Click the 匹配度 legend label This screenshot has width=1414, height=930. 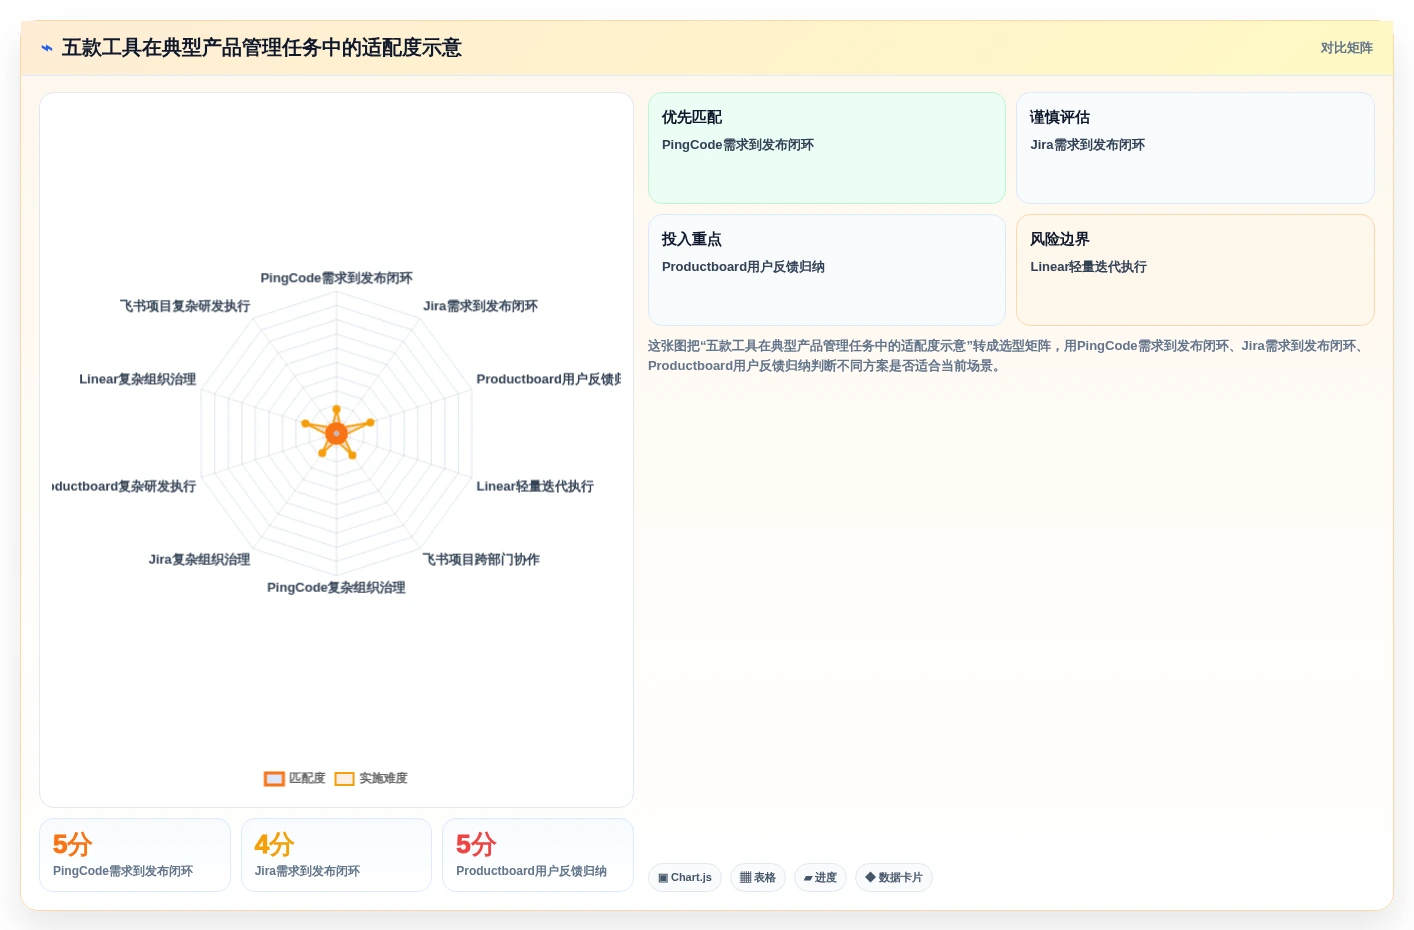307,778
